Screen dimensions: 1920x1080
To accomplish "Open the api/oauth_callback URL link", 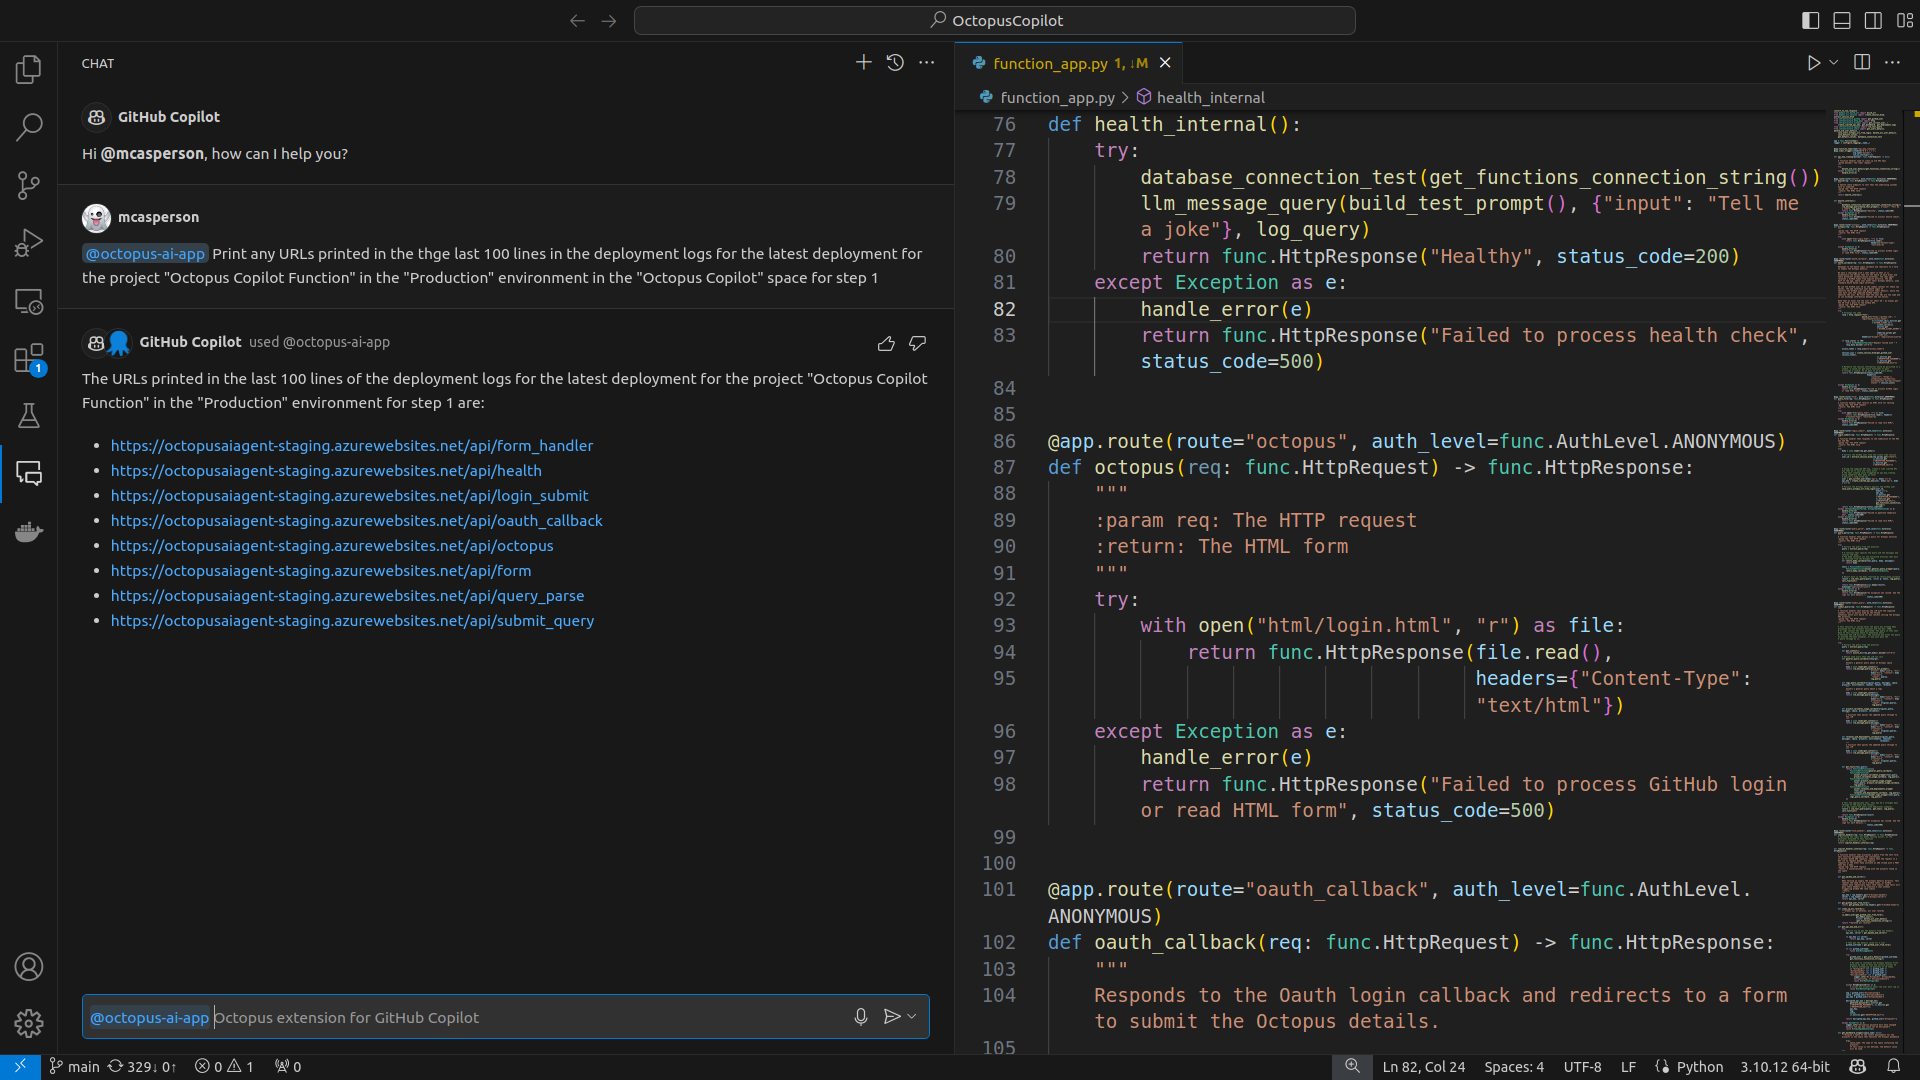I will pyautogui.click(x=356, y=521).
